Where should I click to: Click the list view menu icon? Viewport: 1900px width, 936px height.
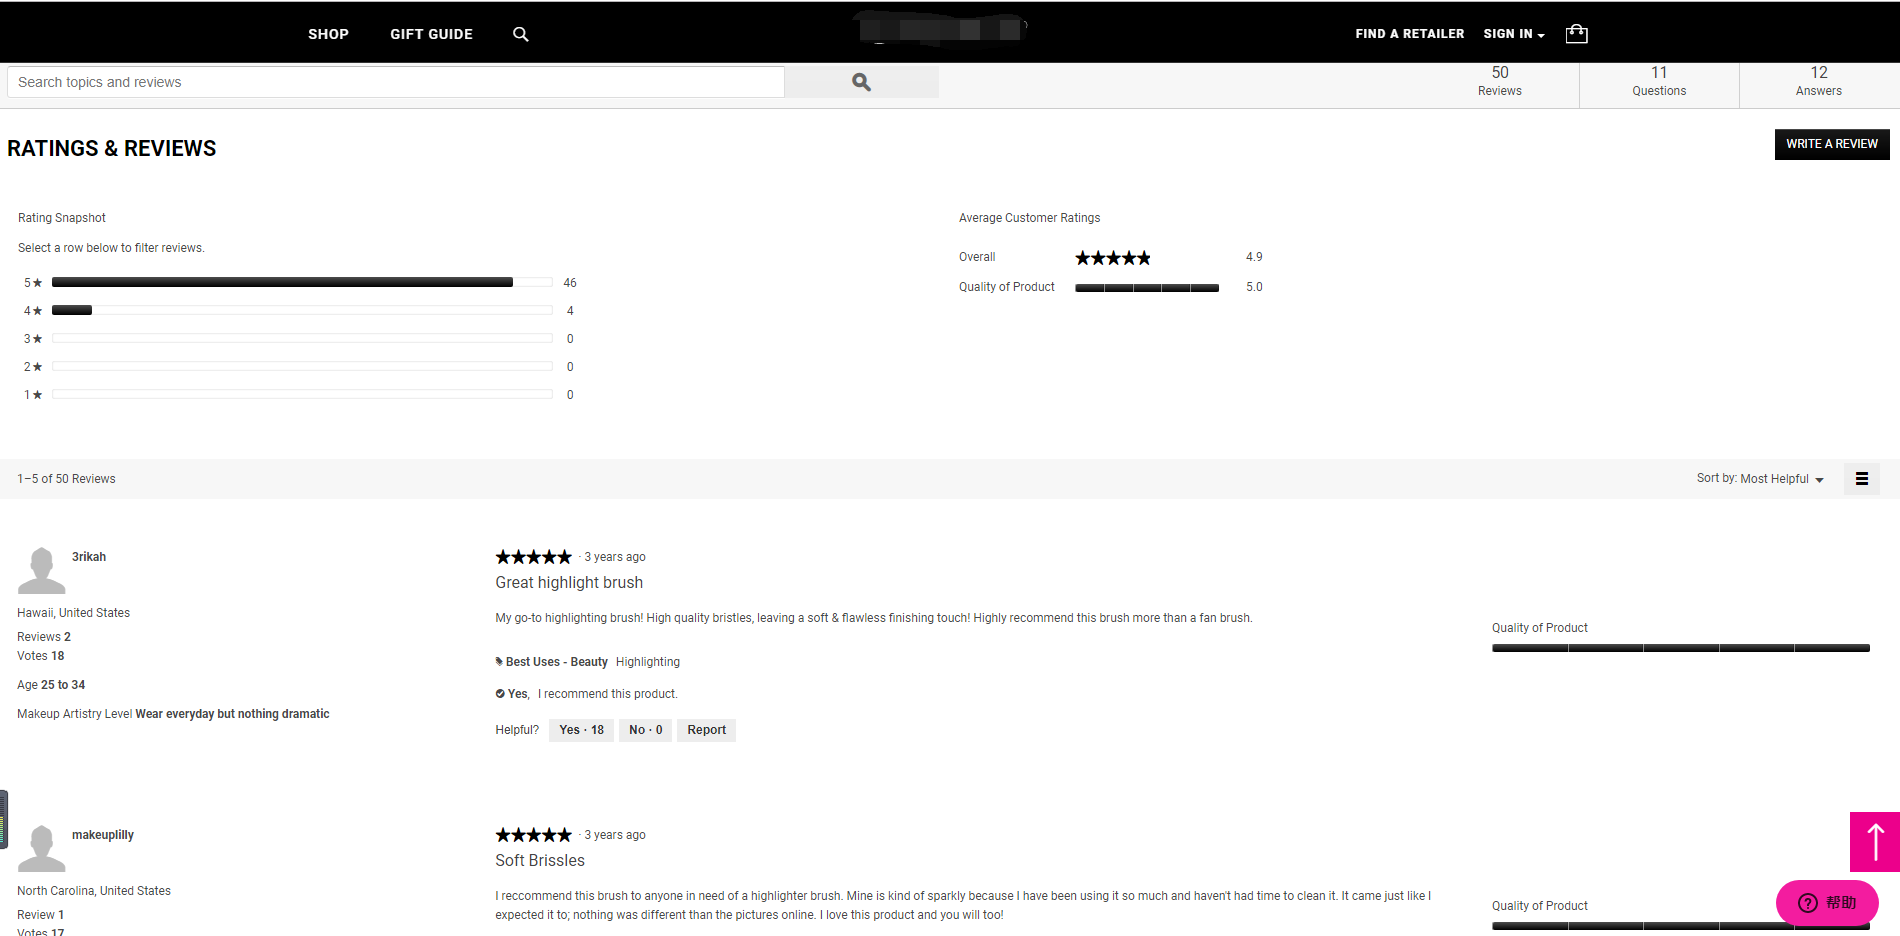pos(1861,479)
